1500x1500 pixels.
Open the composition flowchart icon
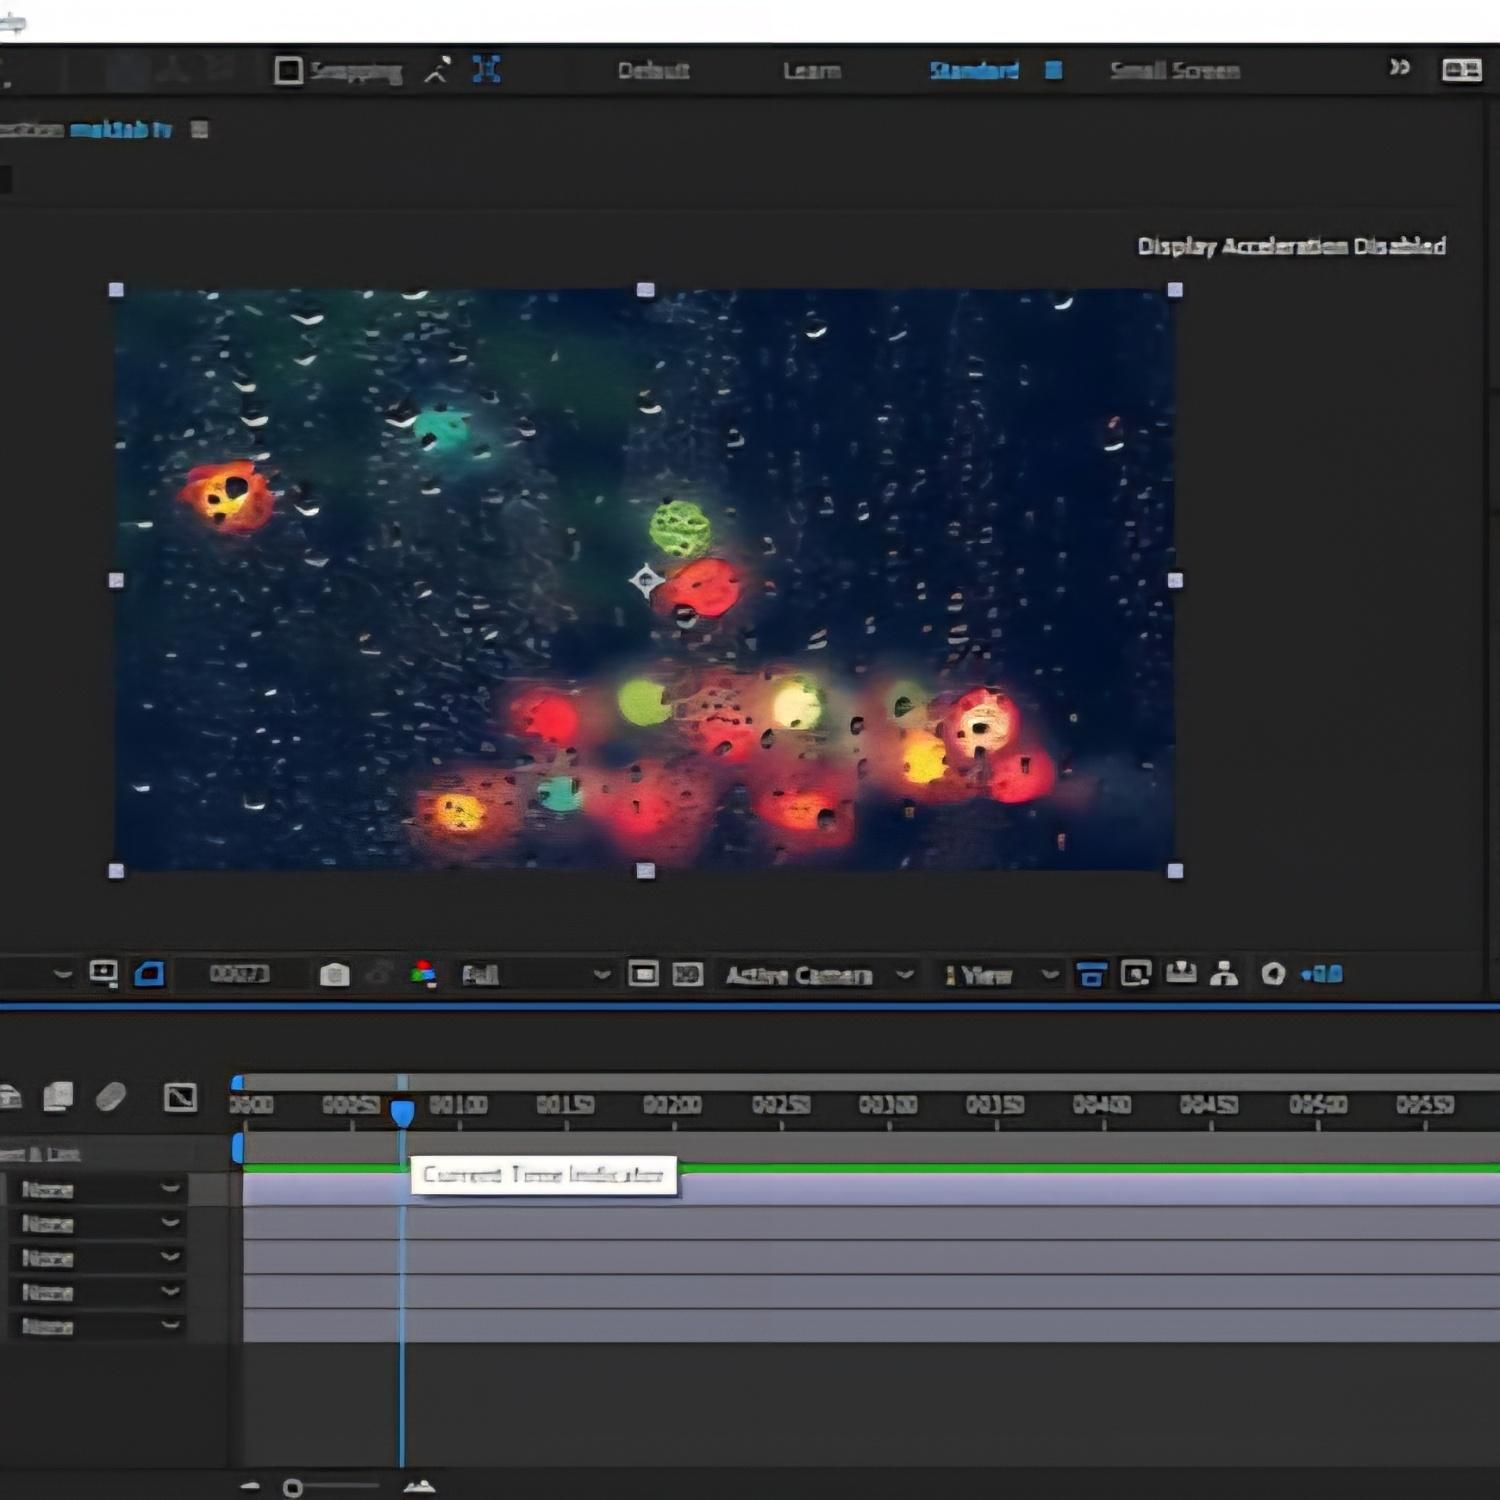1224,973
